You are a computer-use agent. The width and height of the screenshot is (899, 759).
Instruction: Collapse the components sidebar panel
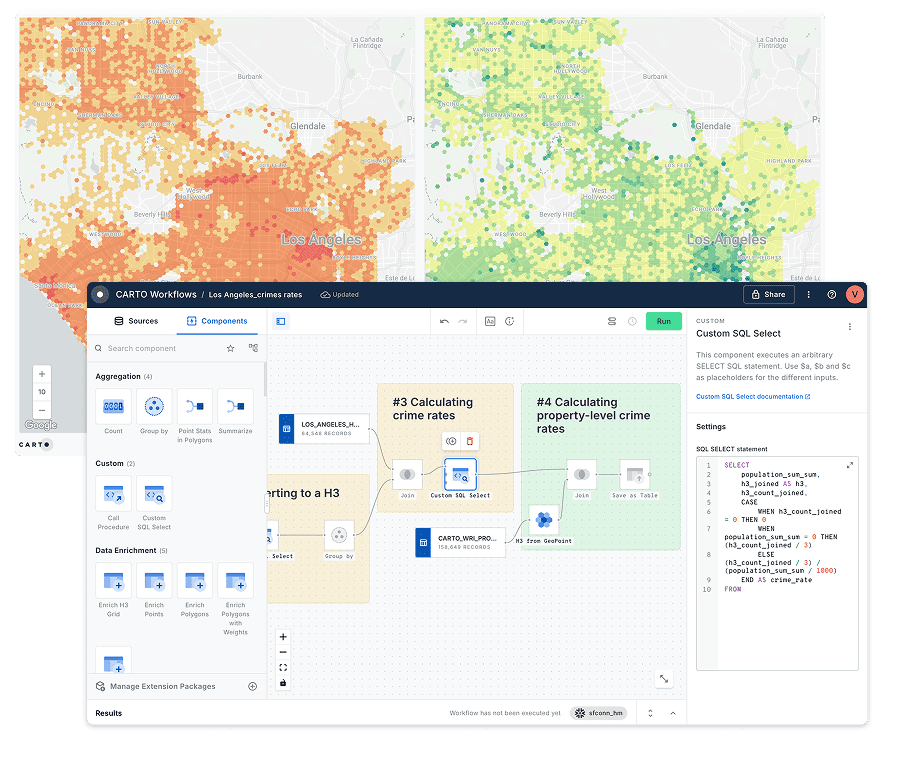tap(281, 320)
